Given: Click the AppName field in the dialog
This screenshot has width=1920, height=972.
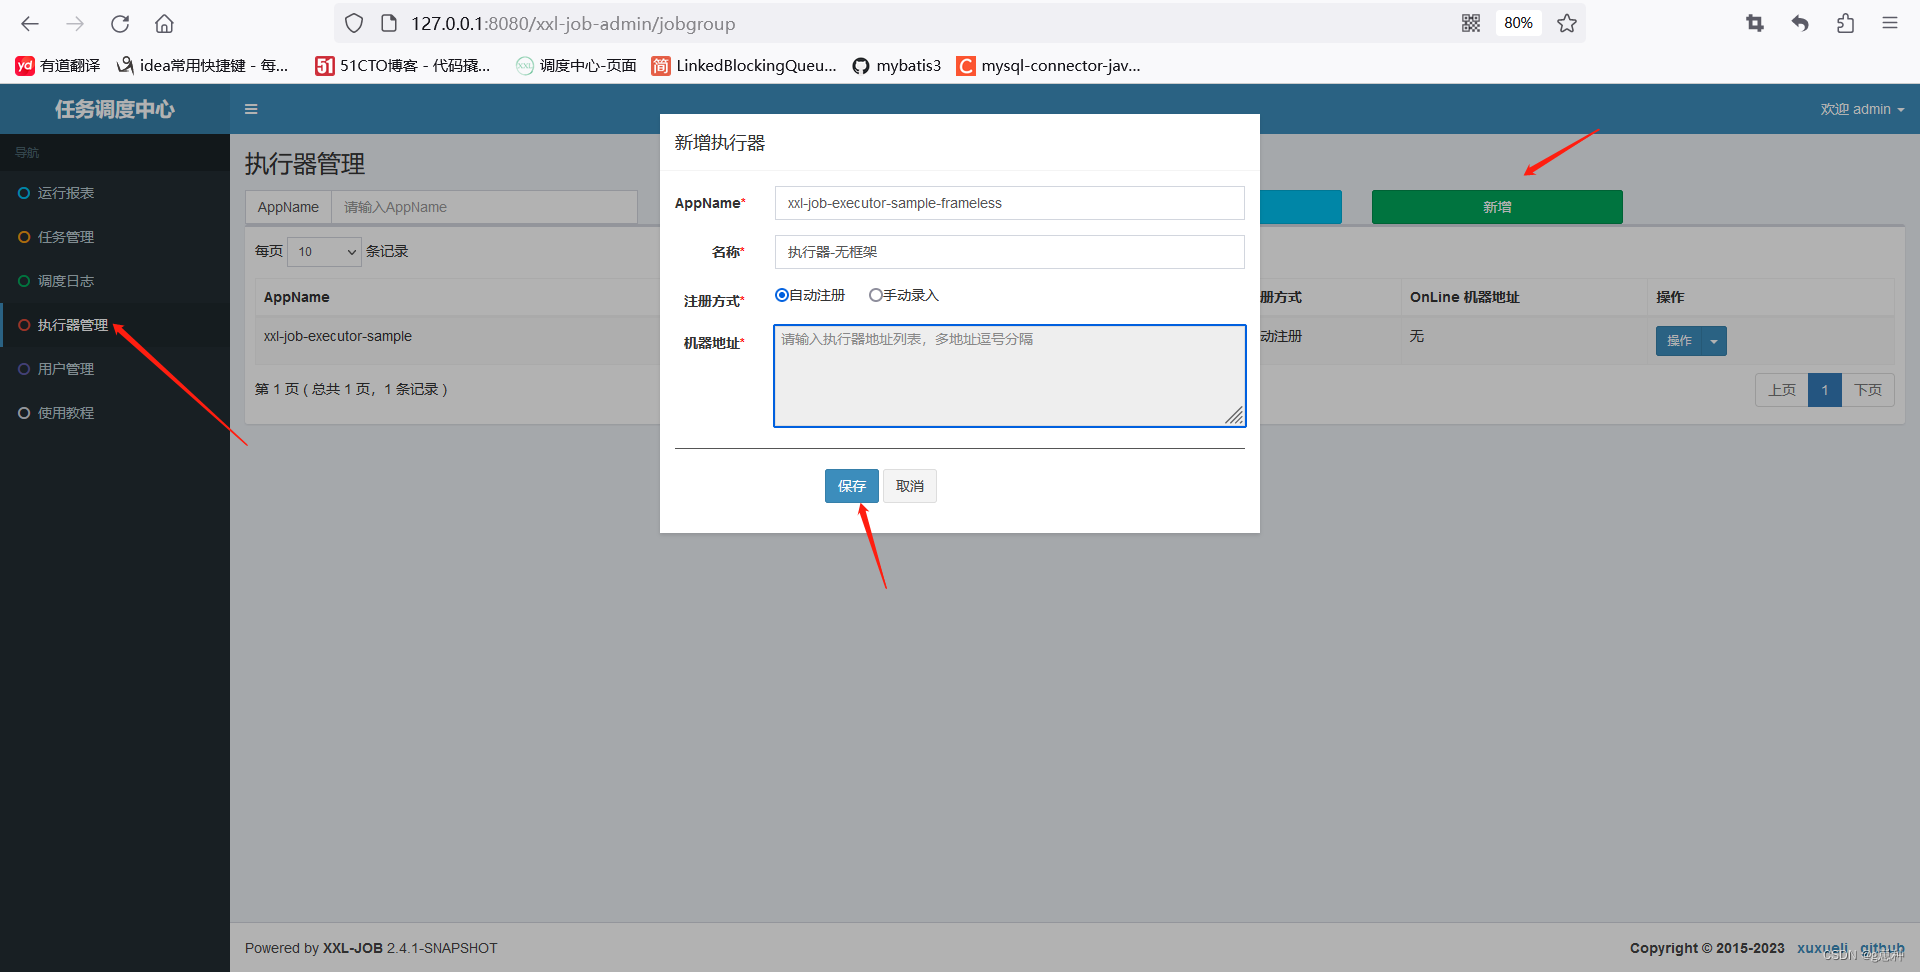Looking at the screenshot, I should (1009, 203).
